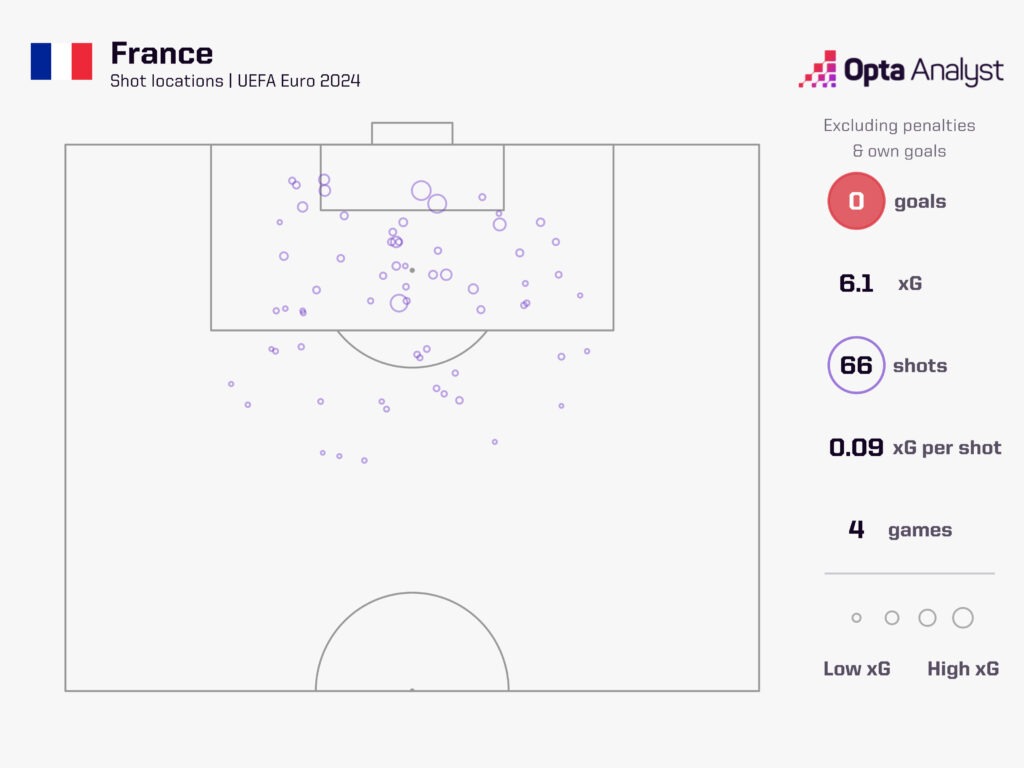1024x768 pixels.
Task: Select the smallest xG legend circle
Action: tap(856, 618)
